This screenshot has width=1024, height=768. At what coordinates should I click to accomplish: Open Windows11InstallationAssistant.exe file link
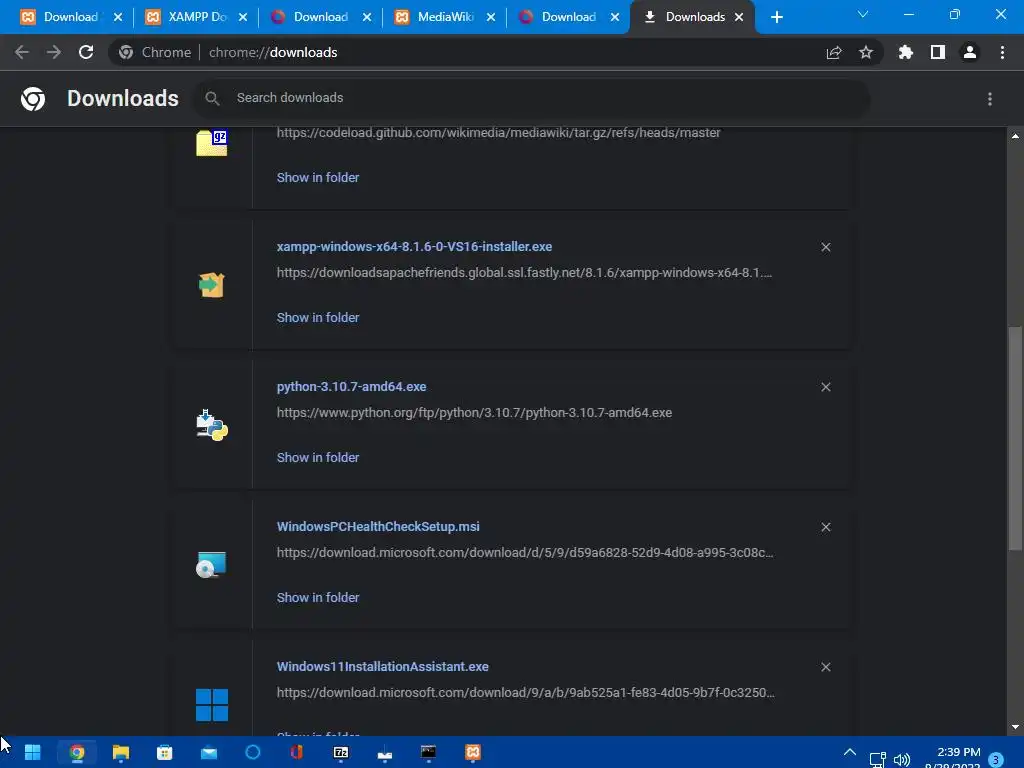383,667
